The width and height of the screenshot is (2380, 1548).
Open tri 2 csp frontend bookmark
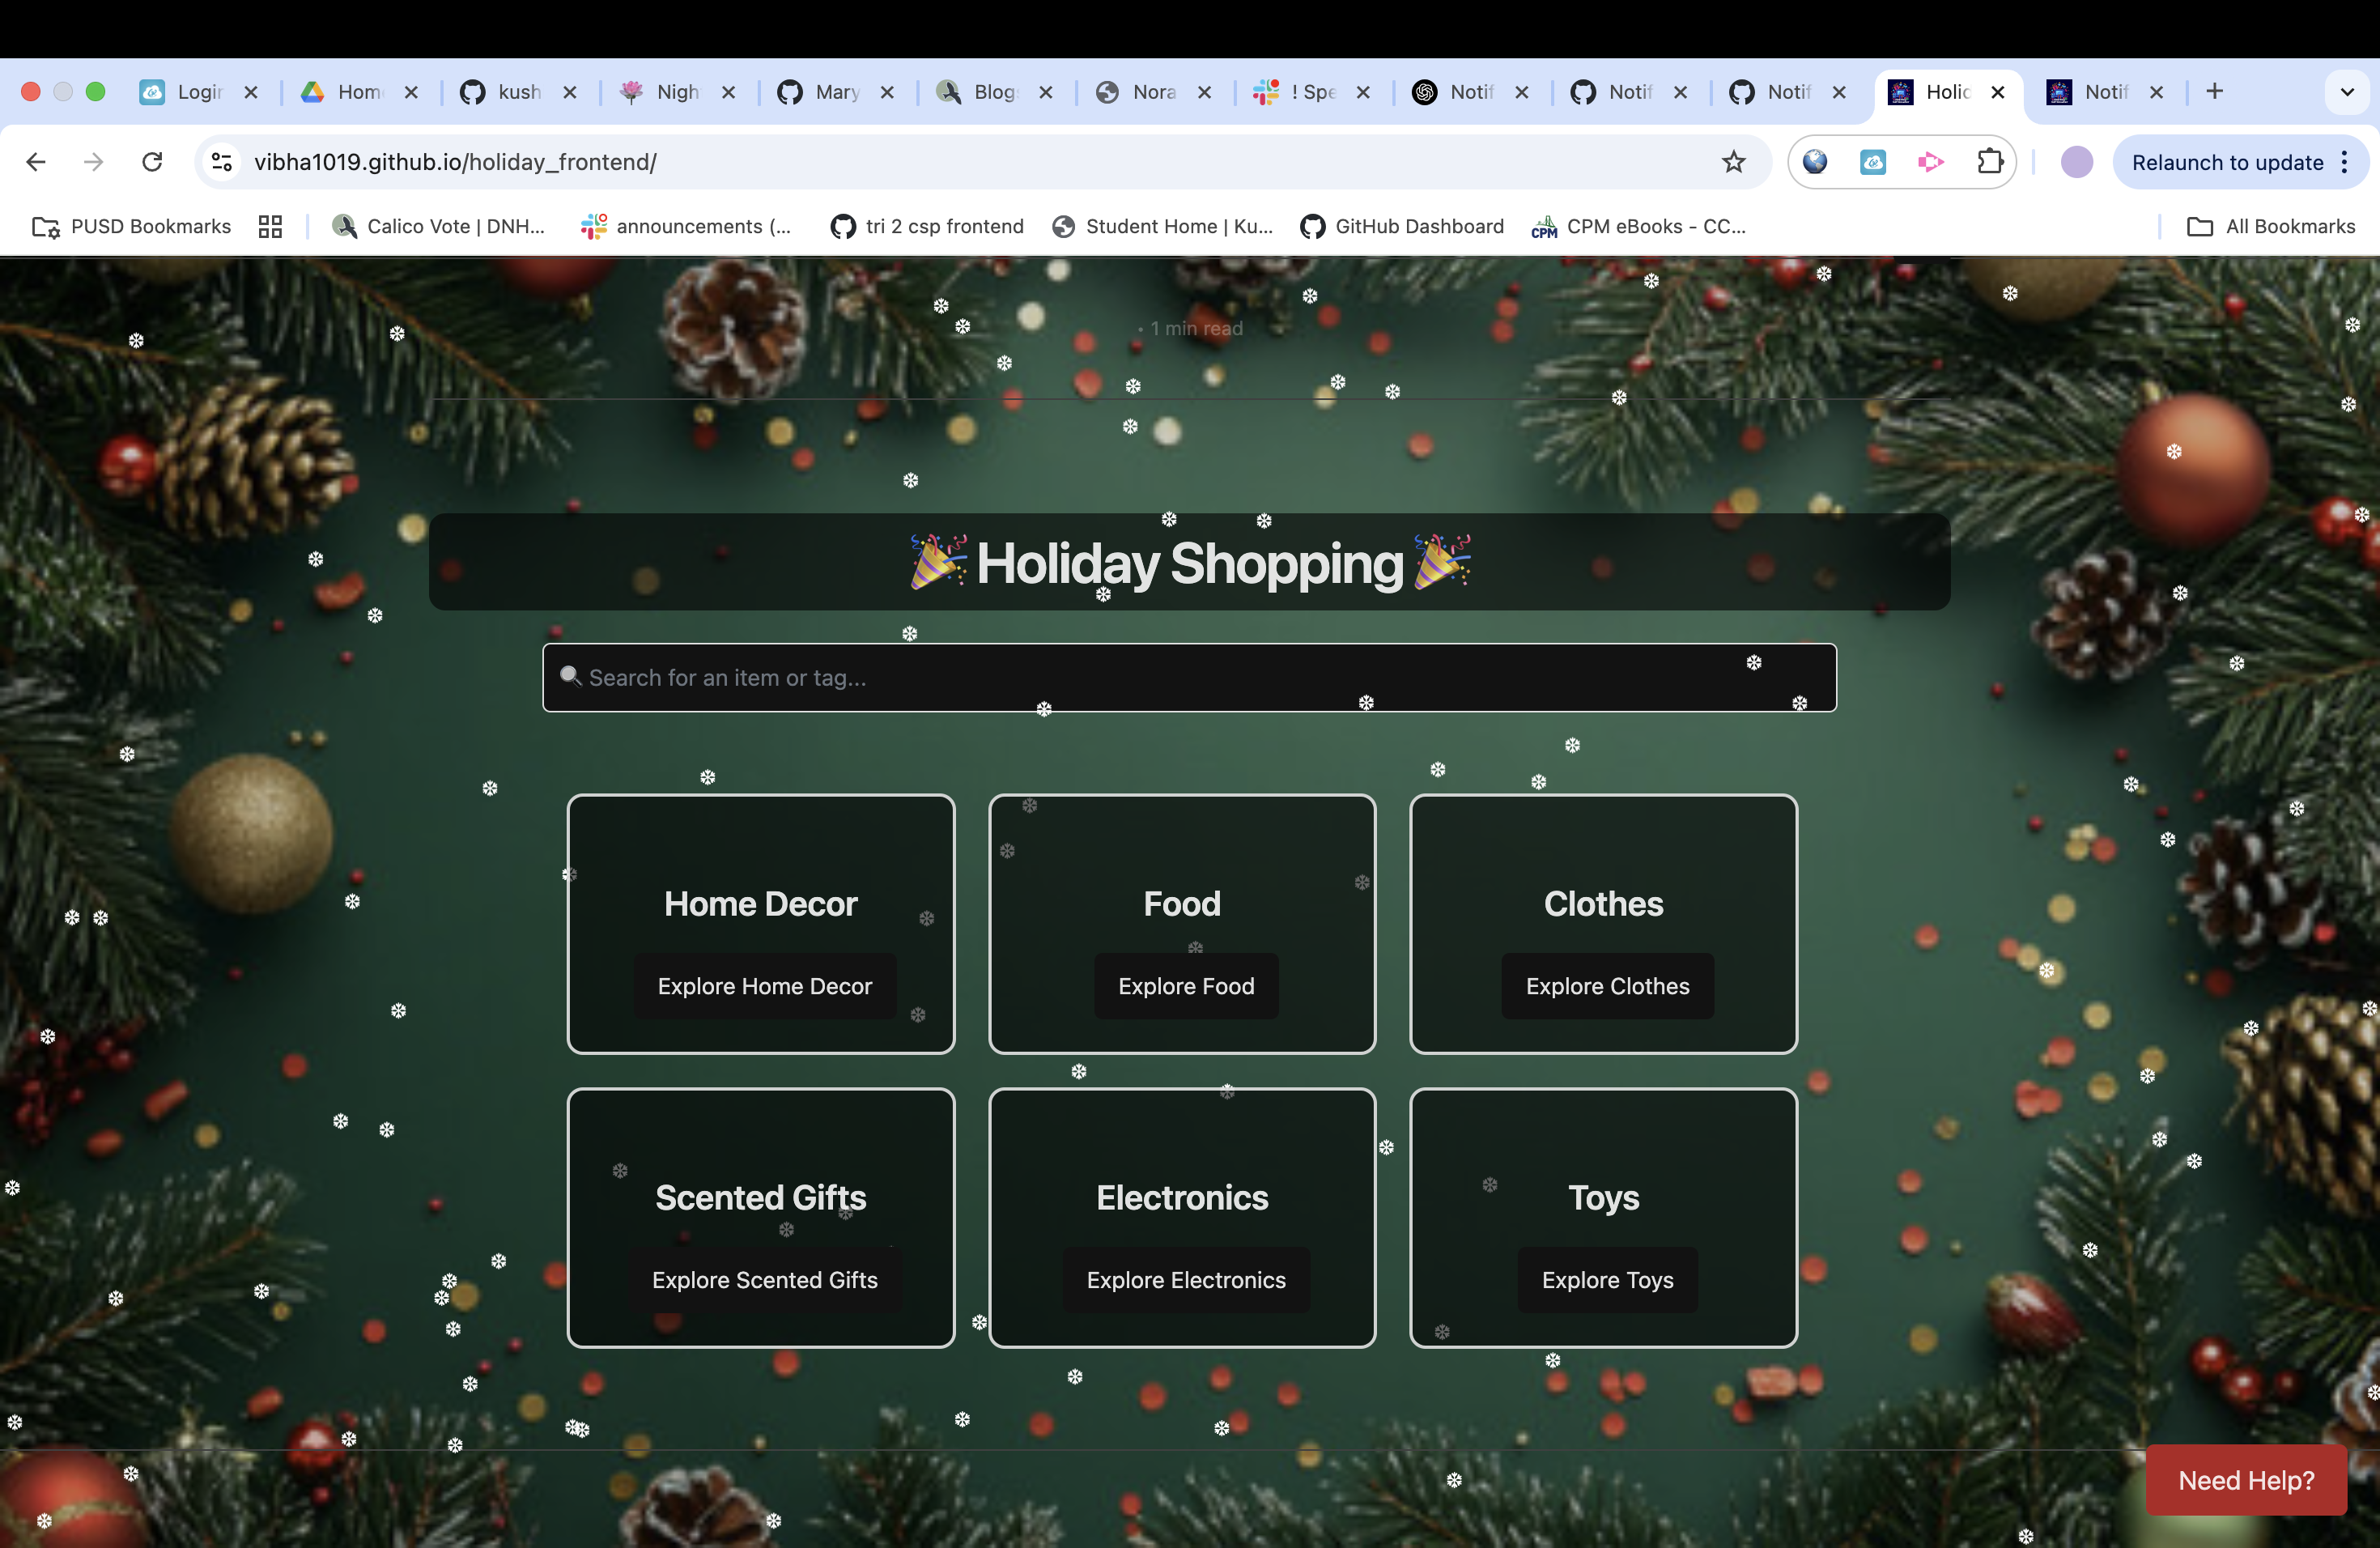click(x=928, y=227)
